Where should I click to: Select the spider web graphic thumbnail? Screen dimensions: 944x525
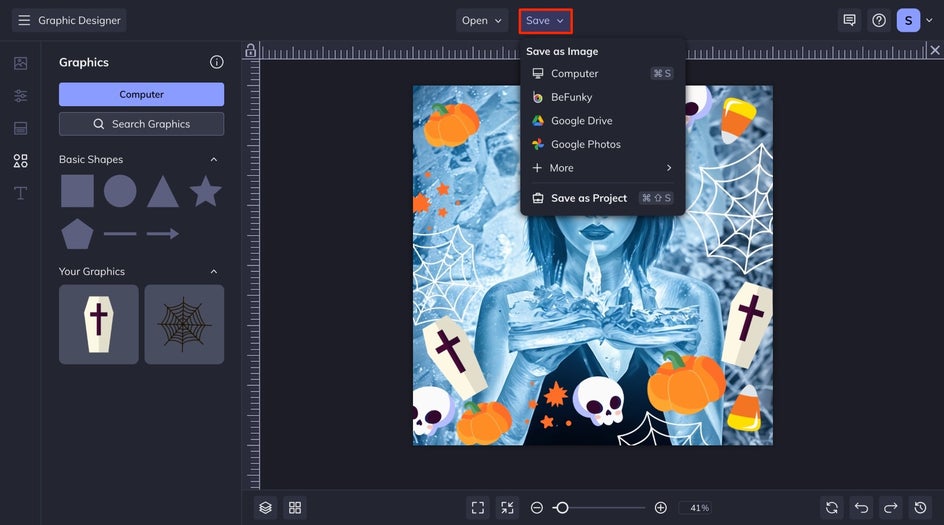point(184,325)
